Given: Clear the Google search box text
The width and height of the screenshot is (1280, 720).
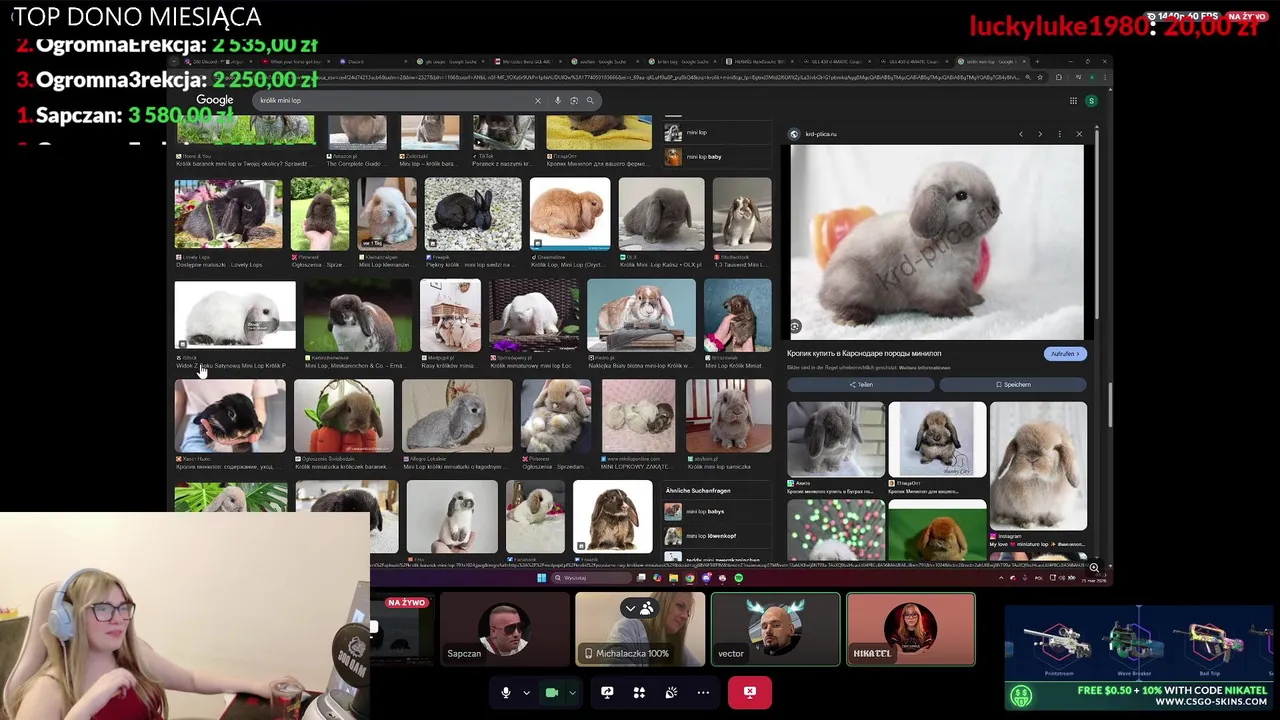Looking at the screenshot, I should (538, 100).
